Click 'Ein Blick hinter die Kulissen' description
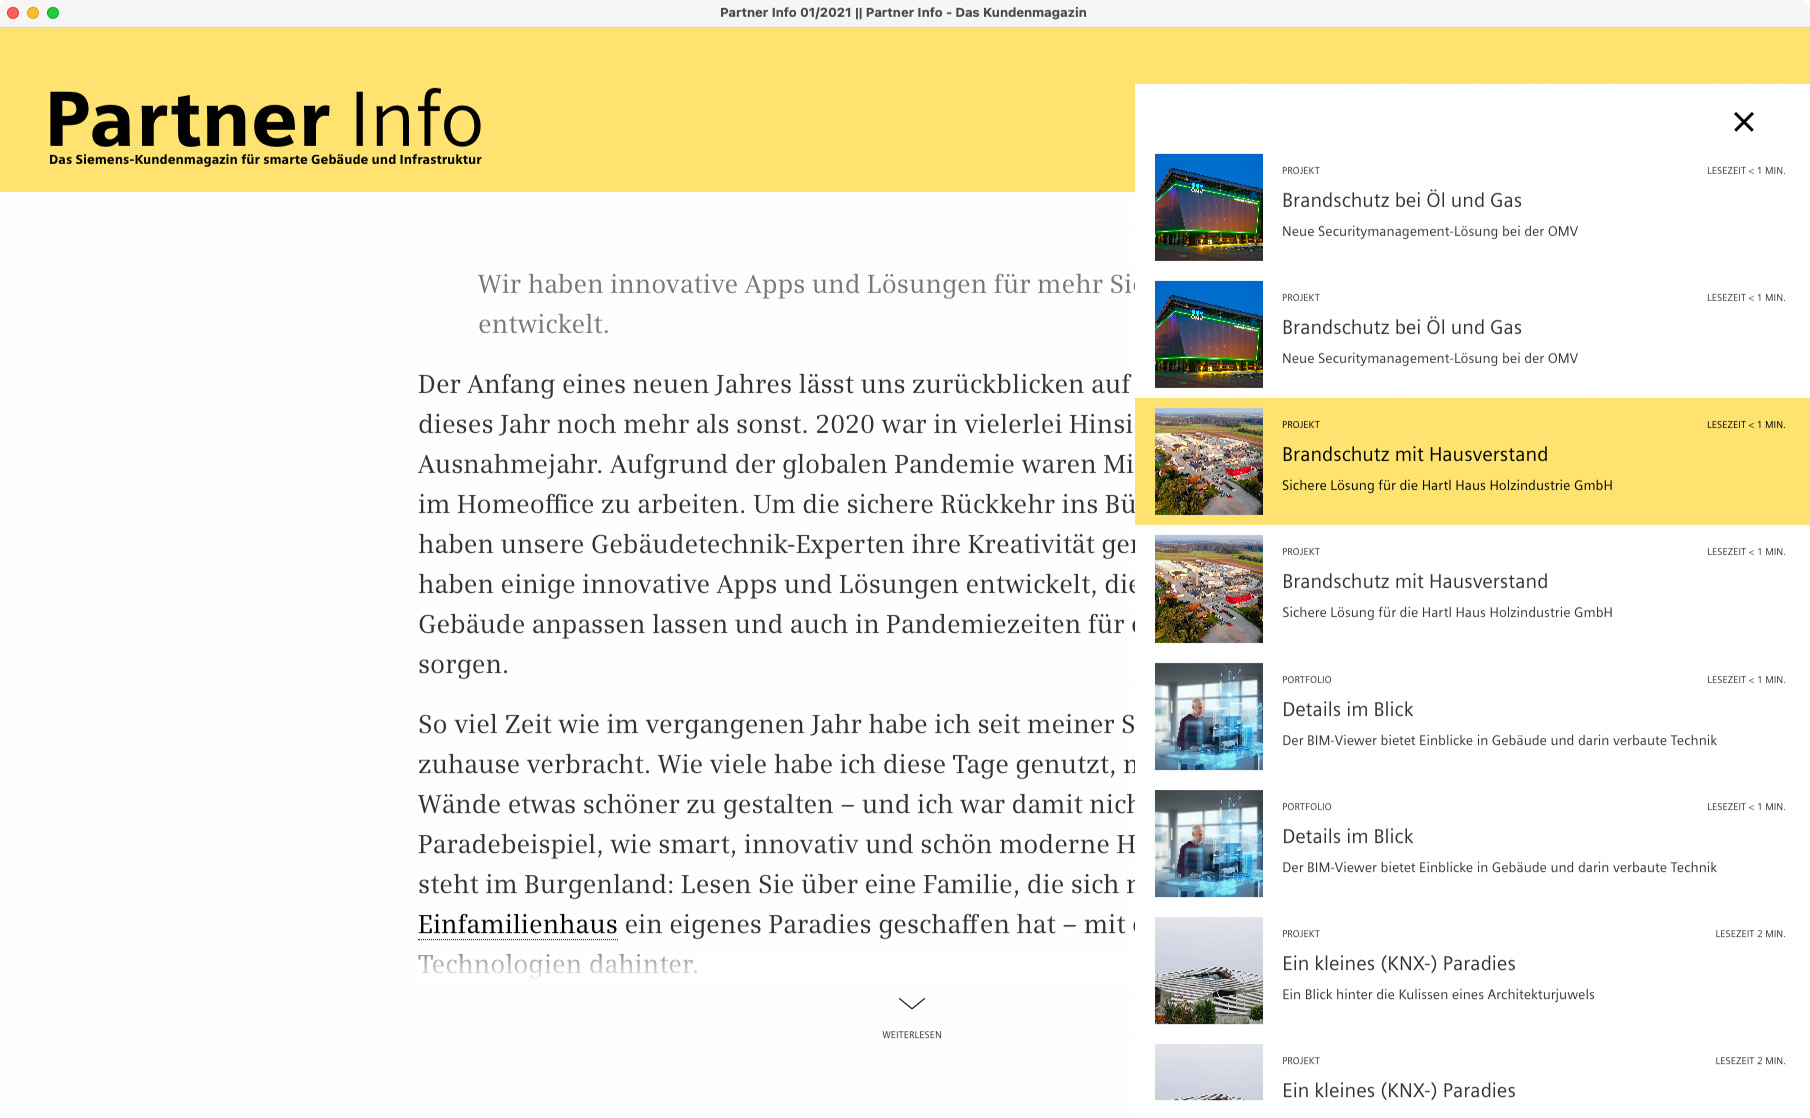Screen dimensions: 1810x1118 (1437, 995)
